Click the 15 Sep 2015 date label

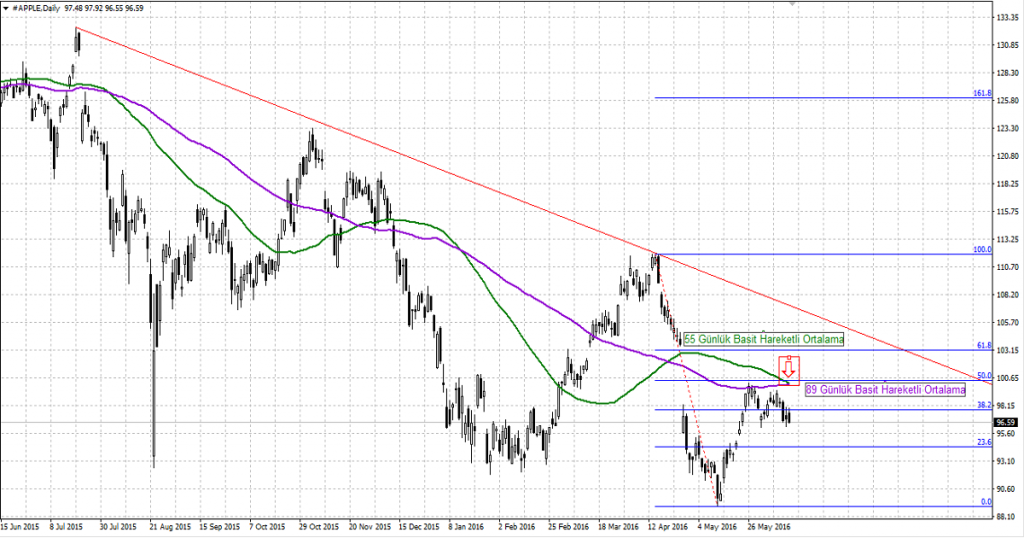coord(219,526)
